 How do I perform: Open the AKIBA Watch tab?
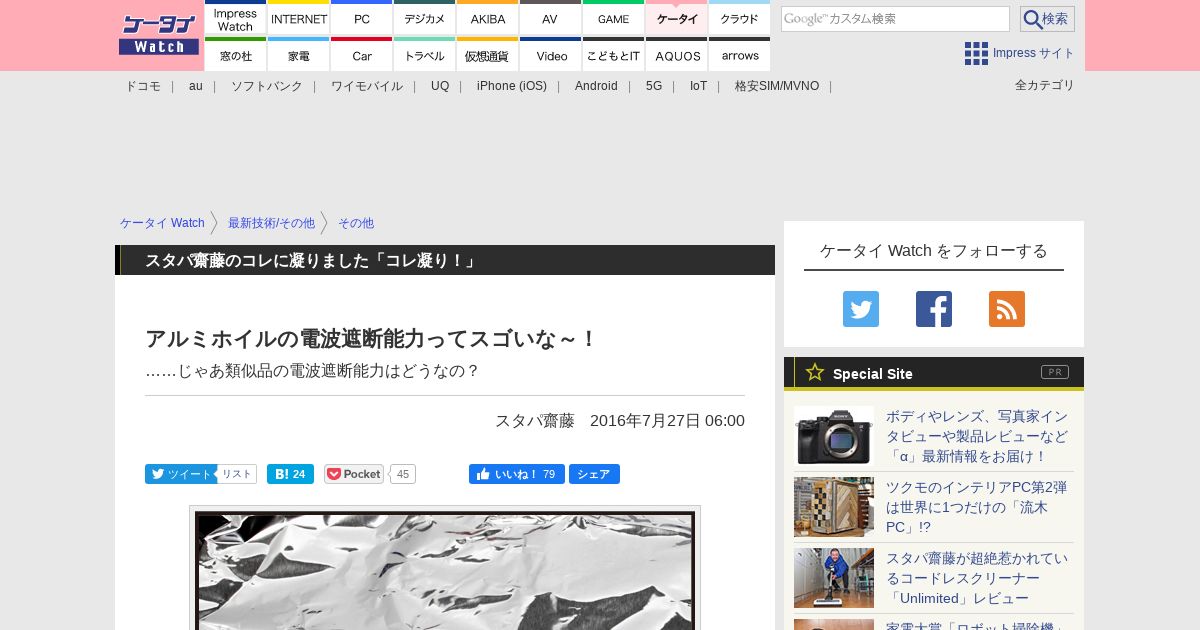(488, 17)
